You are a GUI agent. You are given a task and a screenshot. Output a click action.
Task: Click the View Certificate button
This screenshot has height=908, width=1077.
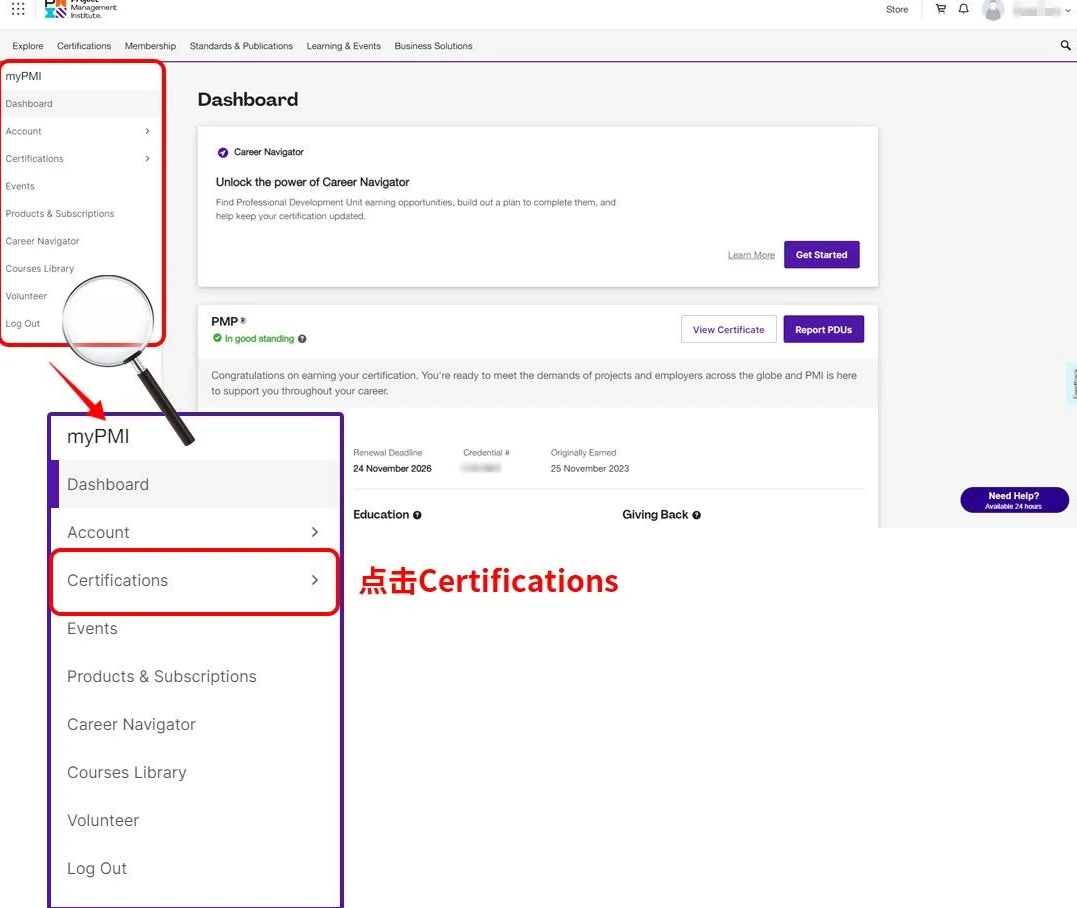point(729,330)
